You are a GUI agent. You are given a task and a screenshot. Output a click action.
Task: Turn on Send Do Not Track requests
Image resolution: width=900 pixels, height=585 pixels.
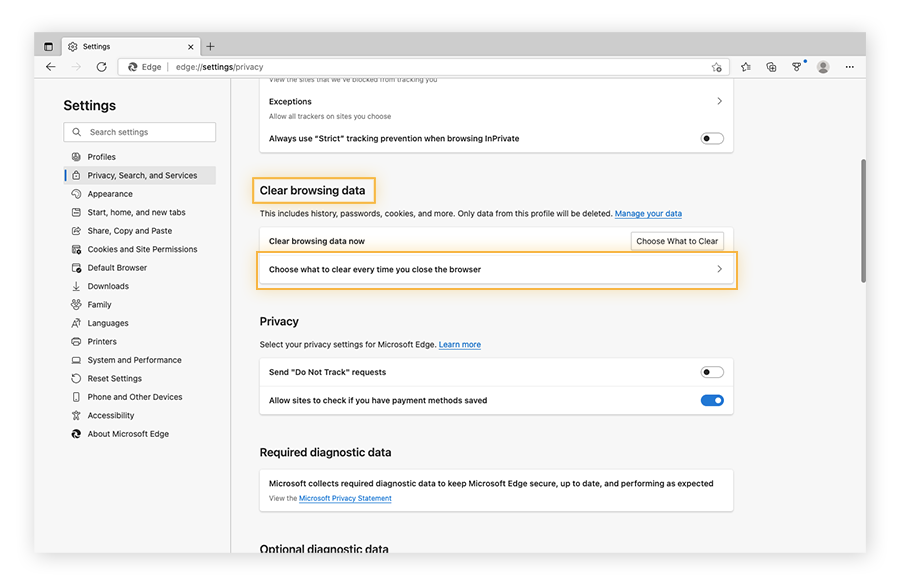click(x=711, y=372)
